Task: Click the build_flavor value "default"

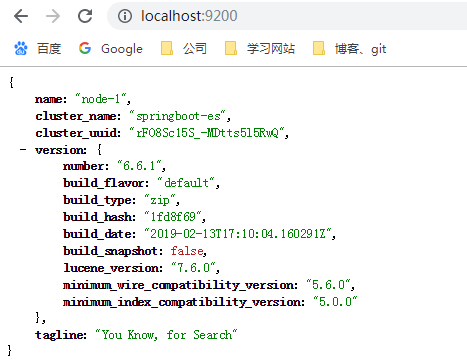Action: [187, 183]
